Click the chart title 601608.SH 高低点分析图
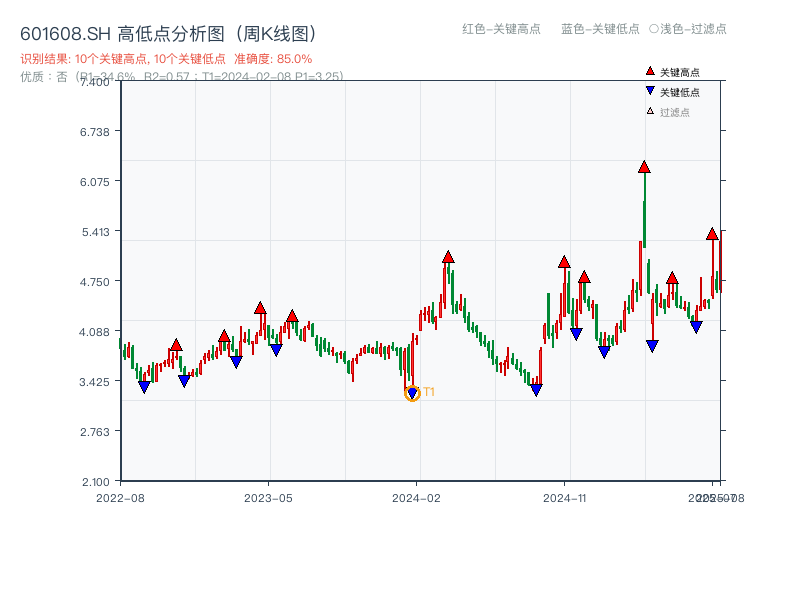 click(x=169, y=34)
